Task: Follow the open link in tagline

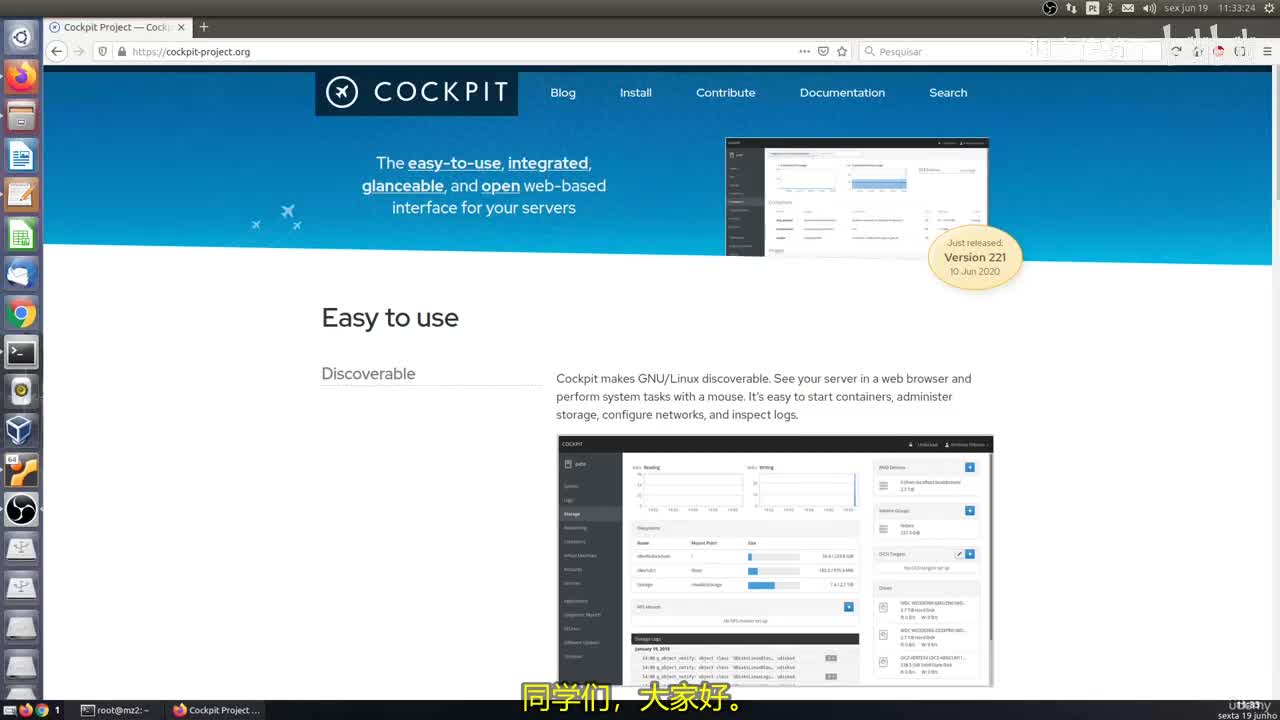Action: tap(501, 186)
